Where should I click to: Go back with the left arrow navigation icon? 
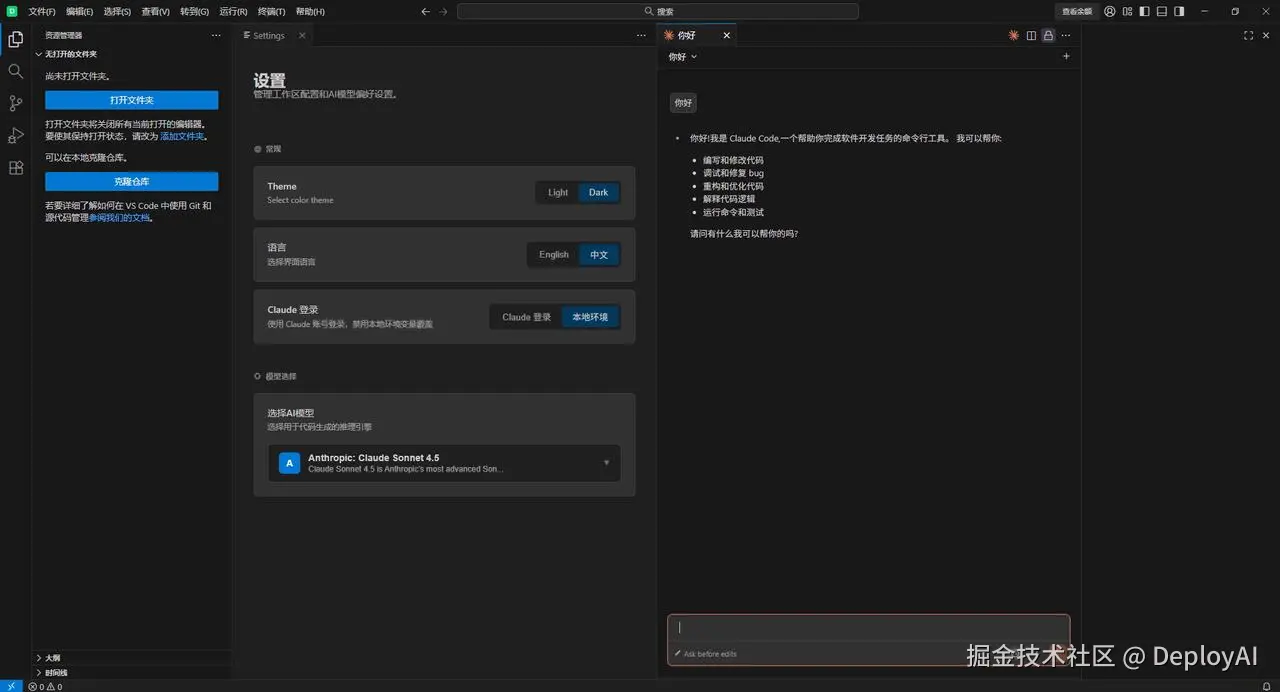pyautogui.click(x=426, y=11)
